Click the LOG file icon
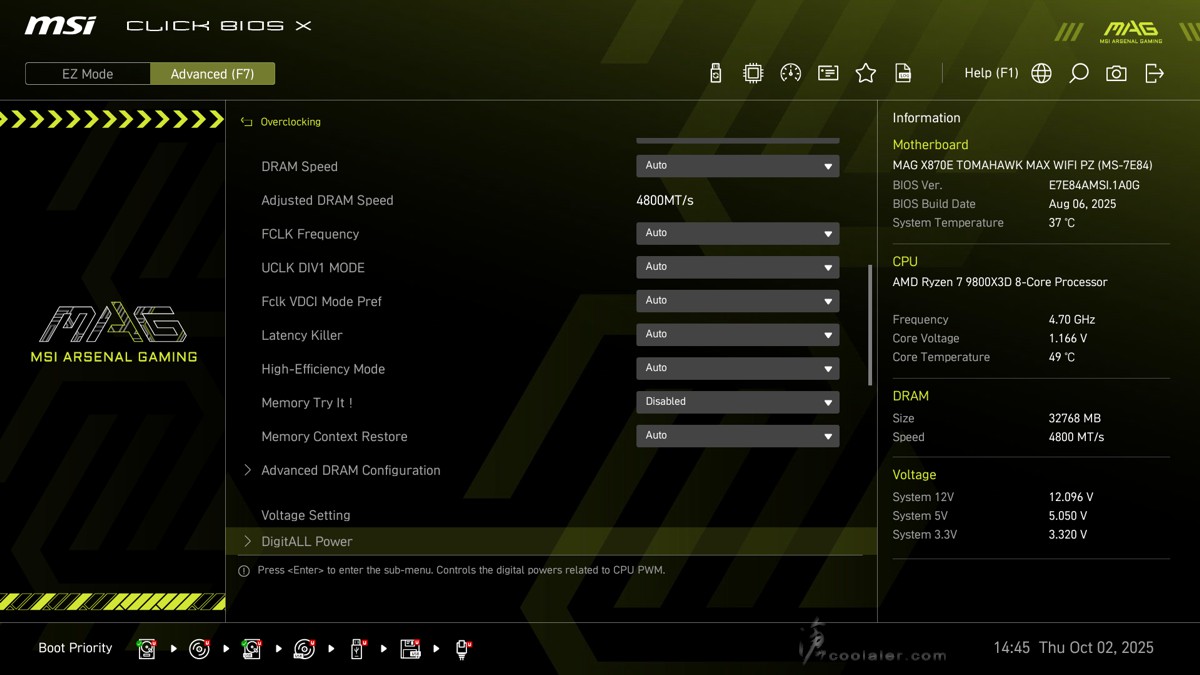Screen dimensions: 1200x675 (903, 73)
